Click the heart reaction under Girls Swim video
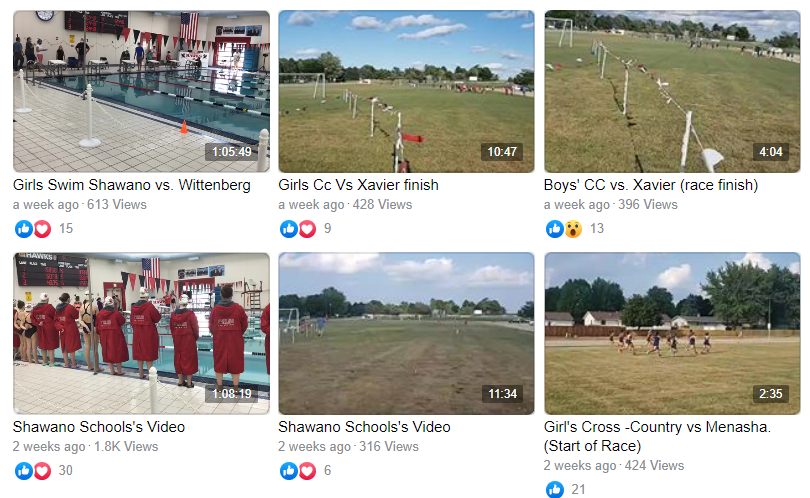 [x=42, y=228]
